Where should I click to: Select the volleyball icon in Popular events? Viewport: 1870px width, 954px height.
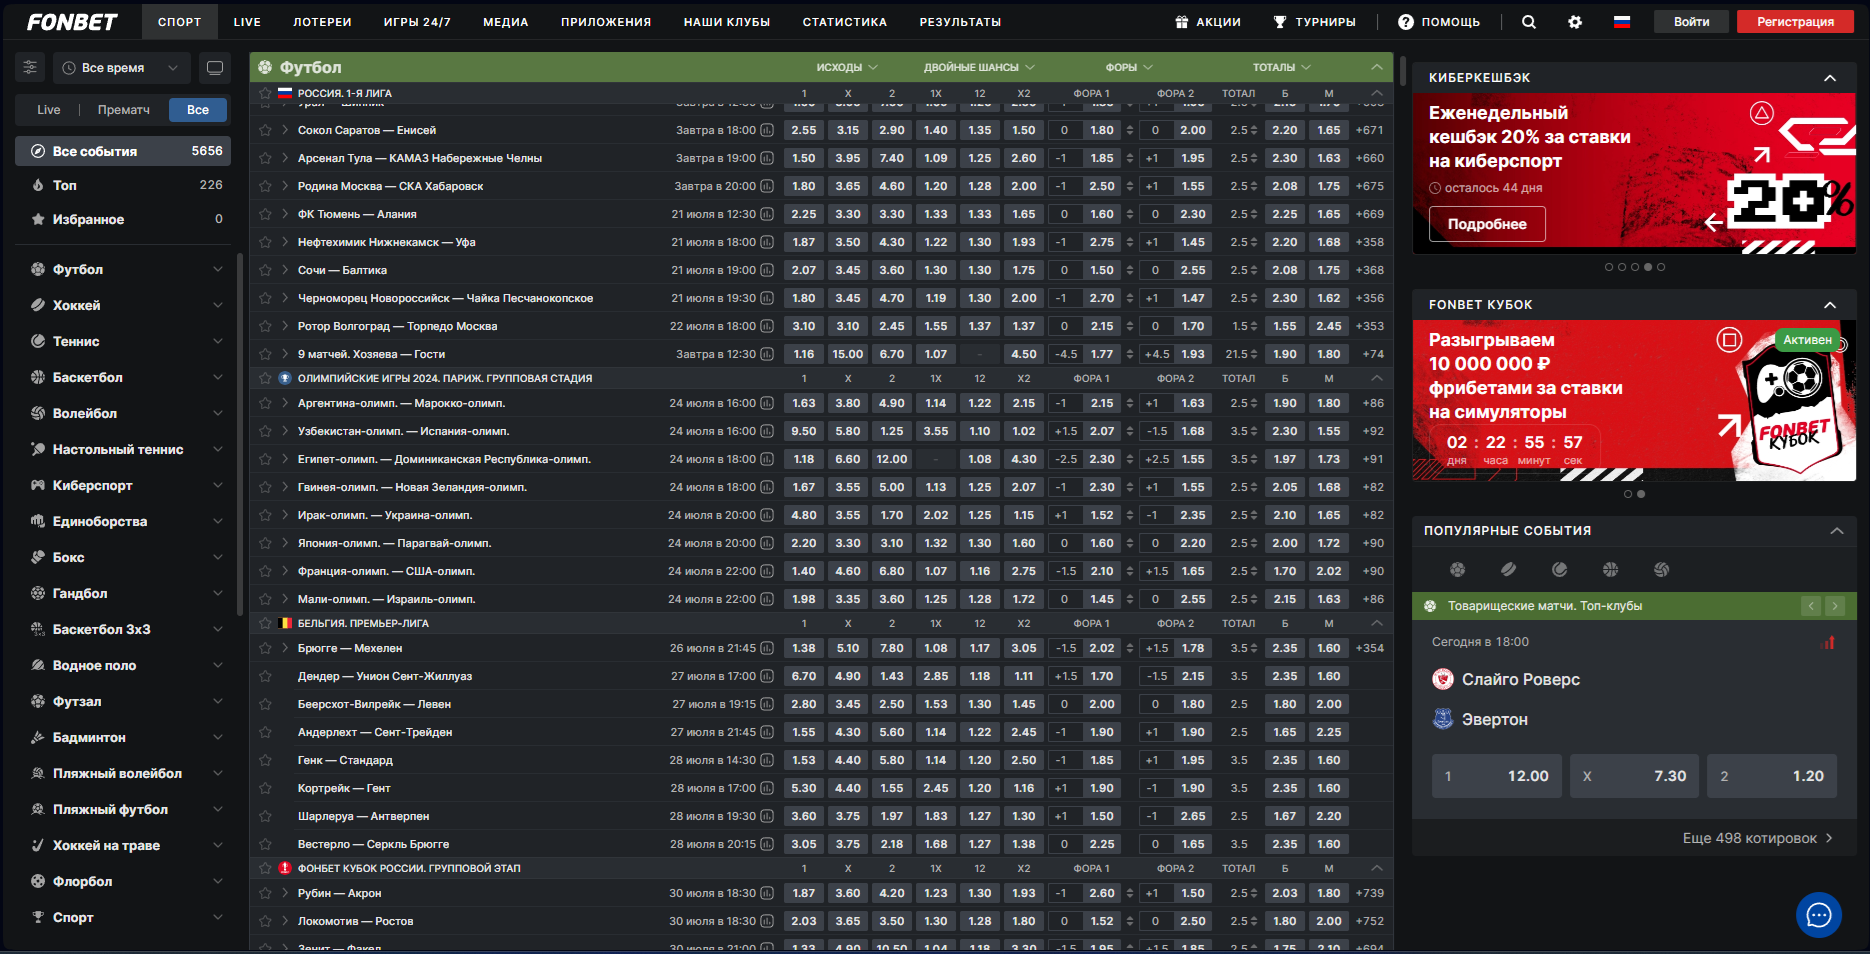pos(1661,569)
